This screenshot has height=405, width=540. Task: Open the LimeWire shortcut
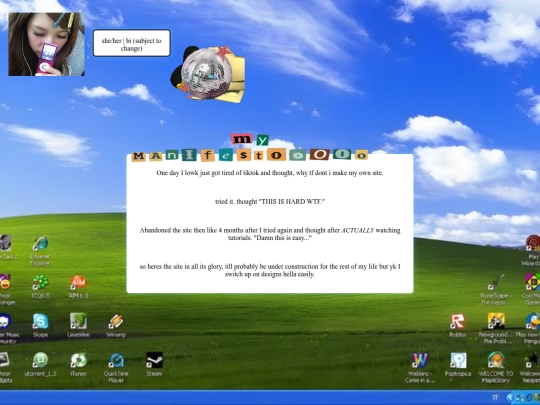78,321
